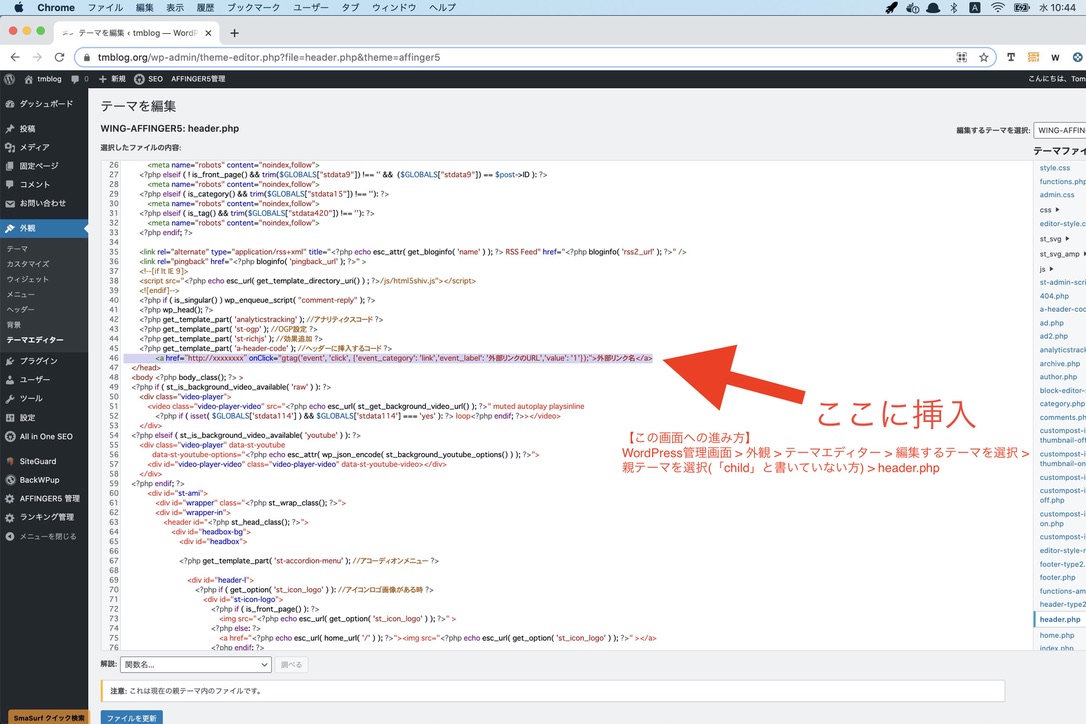Open footer.php from the file list
The height and width of the screenshot is (724, 1086).
1058,577
